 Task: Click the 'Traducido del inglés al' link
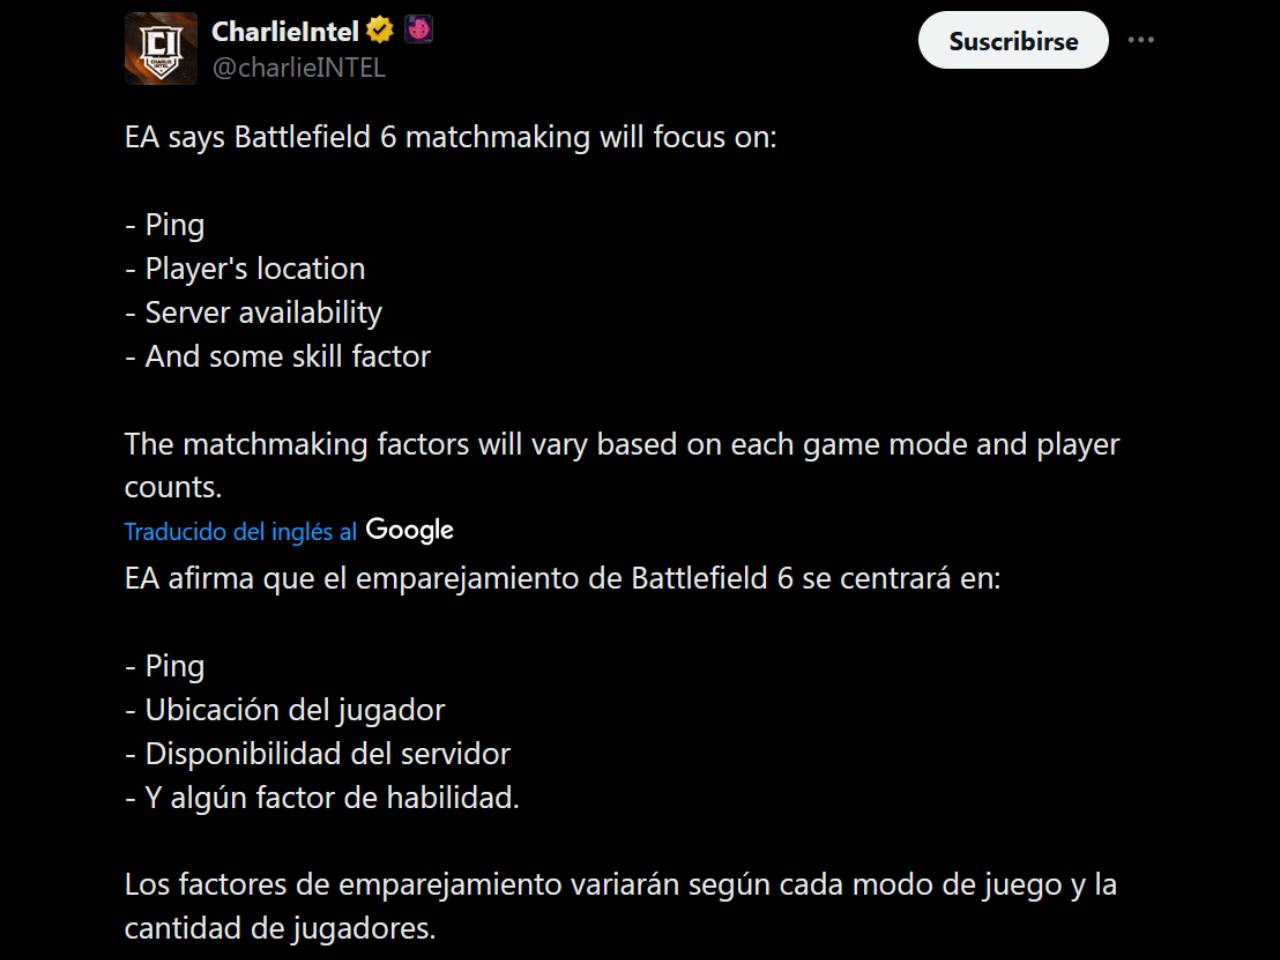coord(240,531)
